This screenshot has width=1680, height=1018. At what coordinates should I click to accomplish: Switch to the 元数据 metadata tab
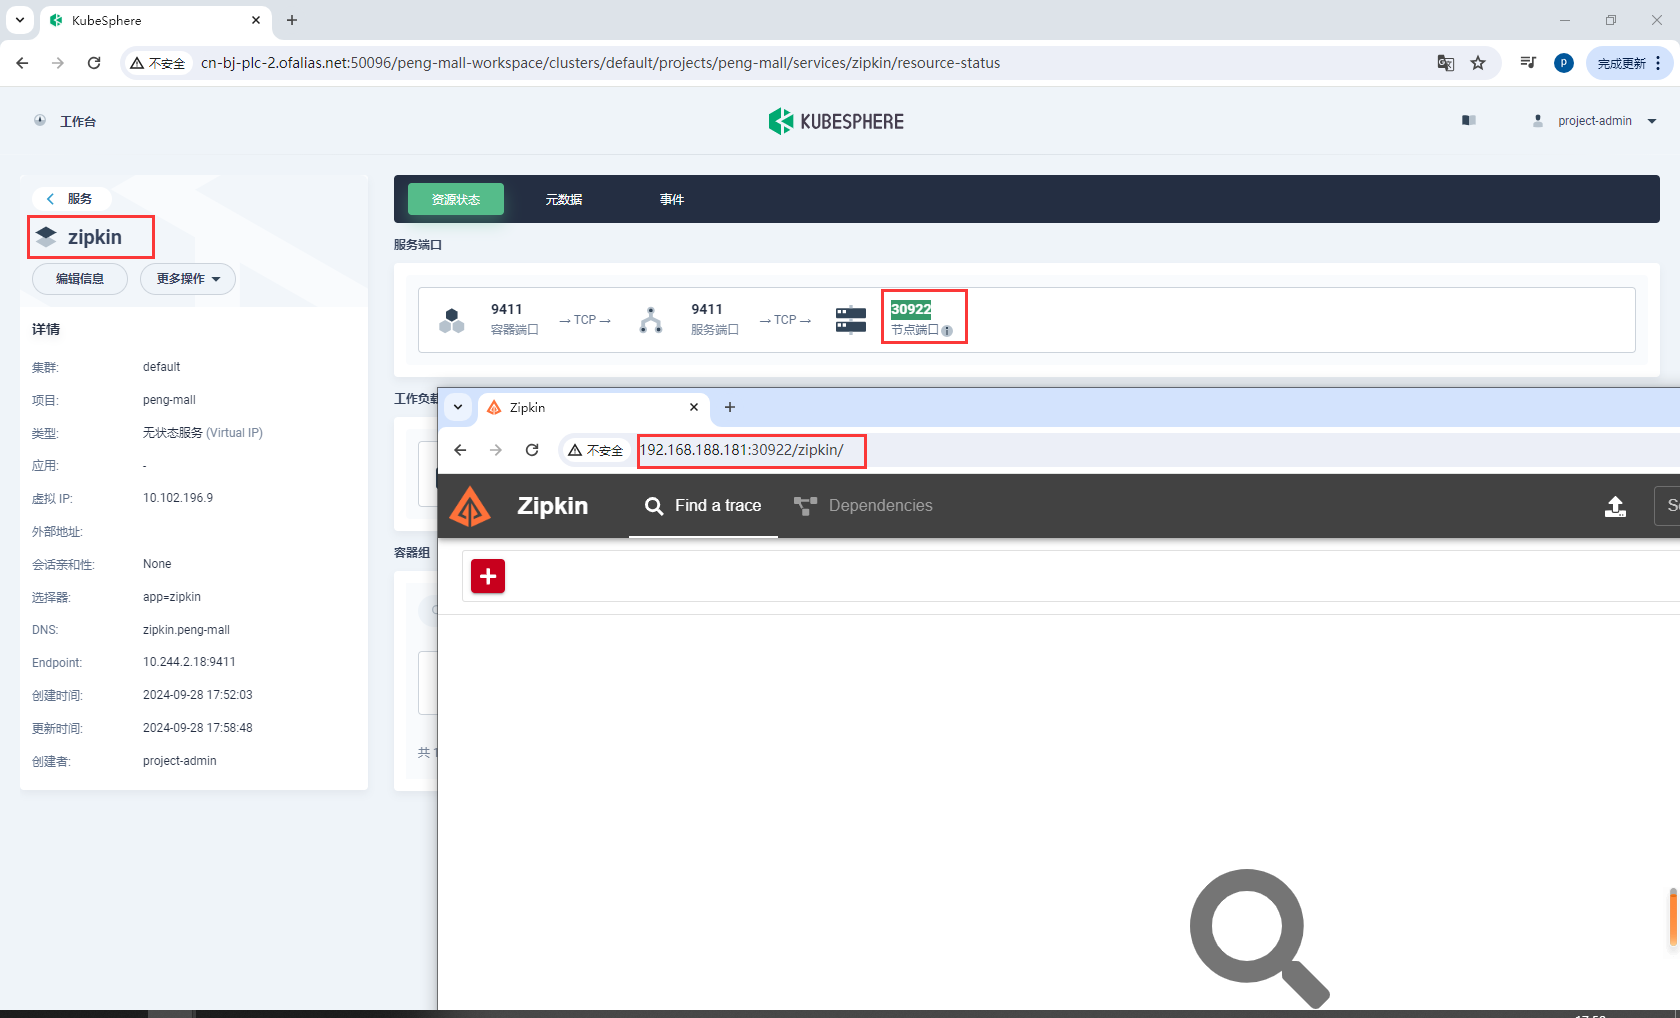click(564, 199)
